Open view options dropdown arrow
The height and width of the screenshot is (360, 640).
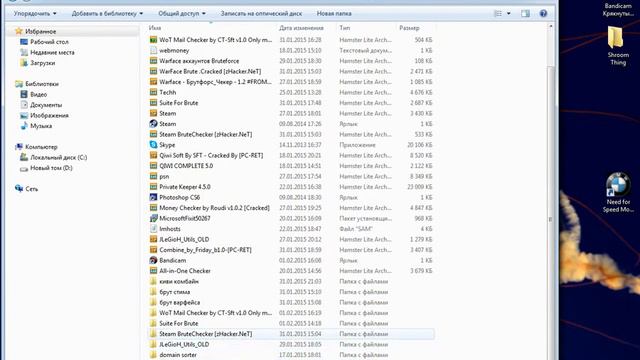(509, 13)
